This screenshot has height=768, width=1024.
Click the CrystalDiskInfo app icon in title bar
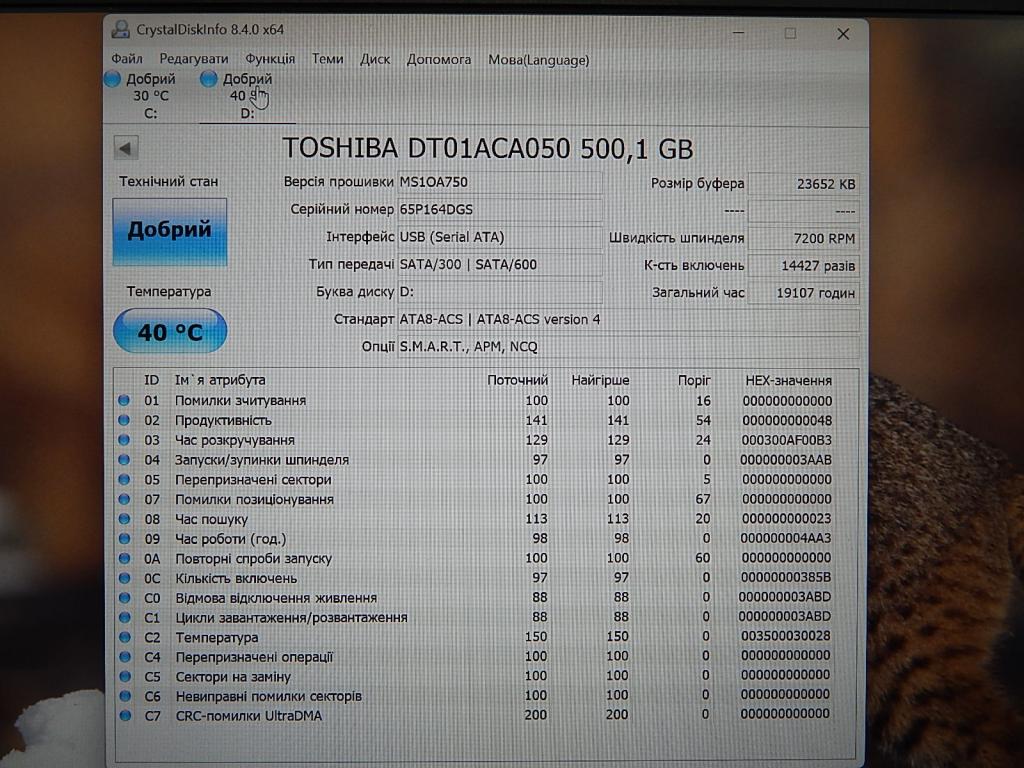coord(120,30)
